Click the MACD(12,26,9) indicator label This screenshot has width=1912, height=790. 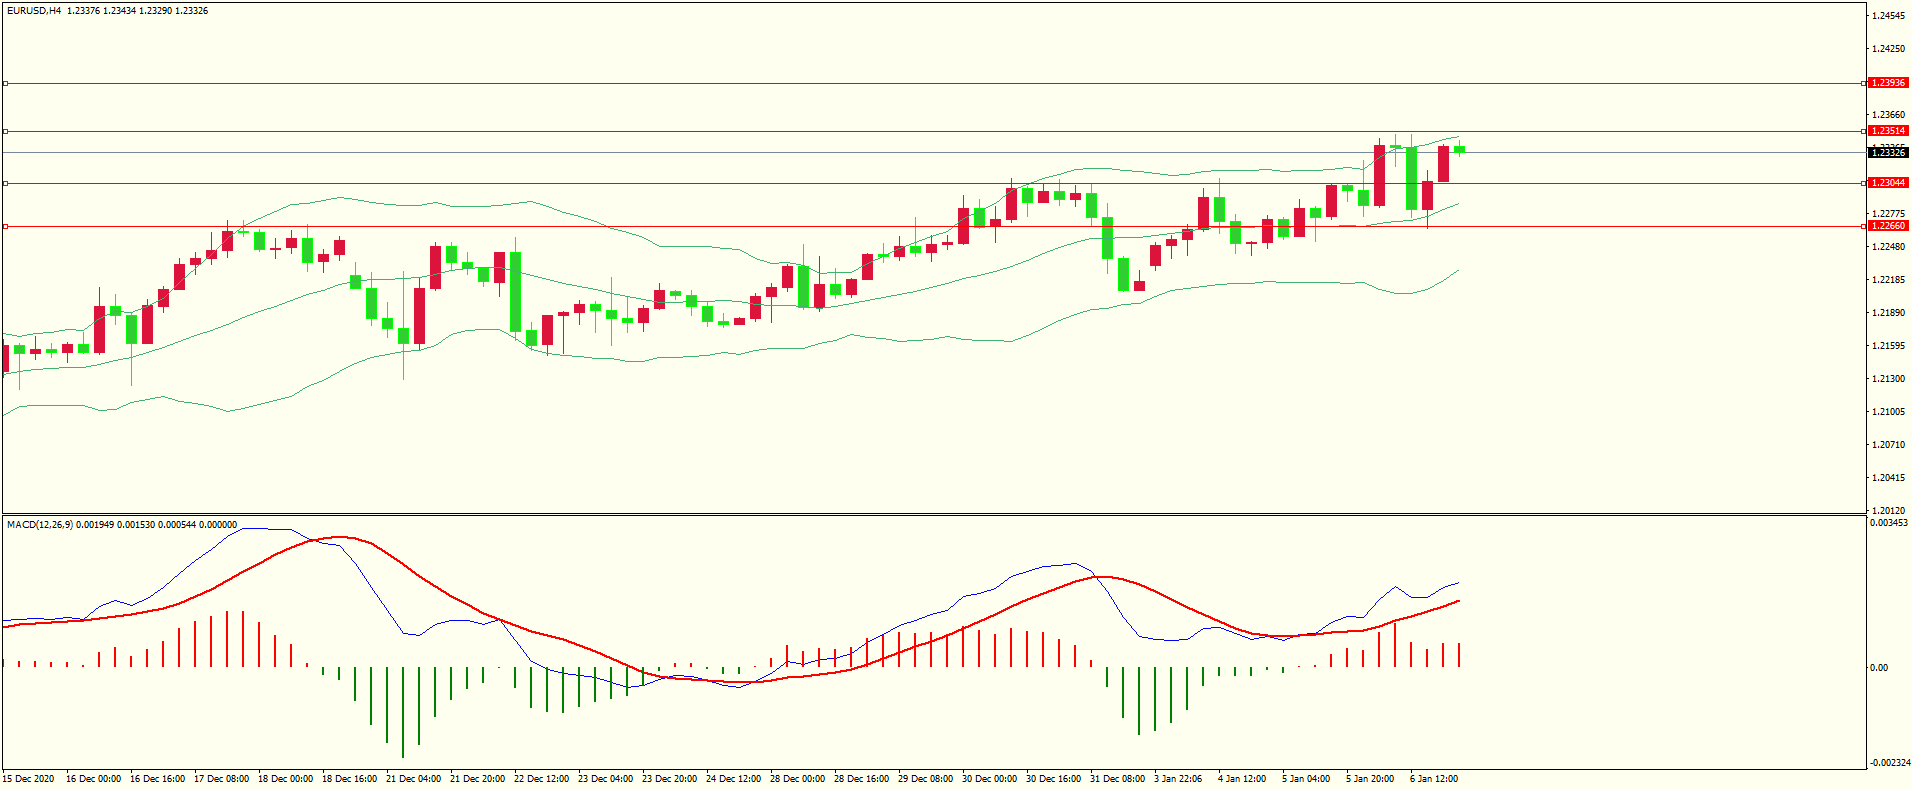point(40,524)
